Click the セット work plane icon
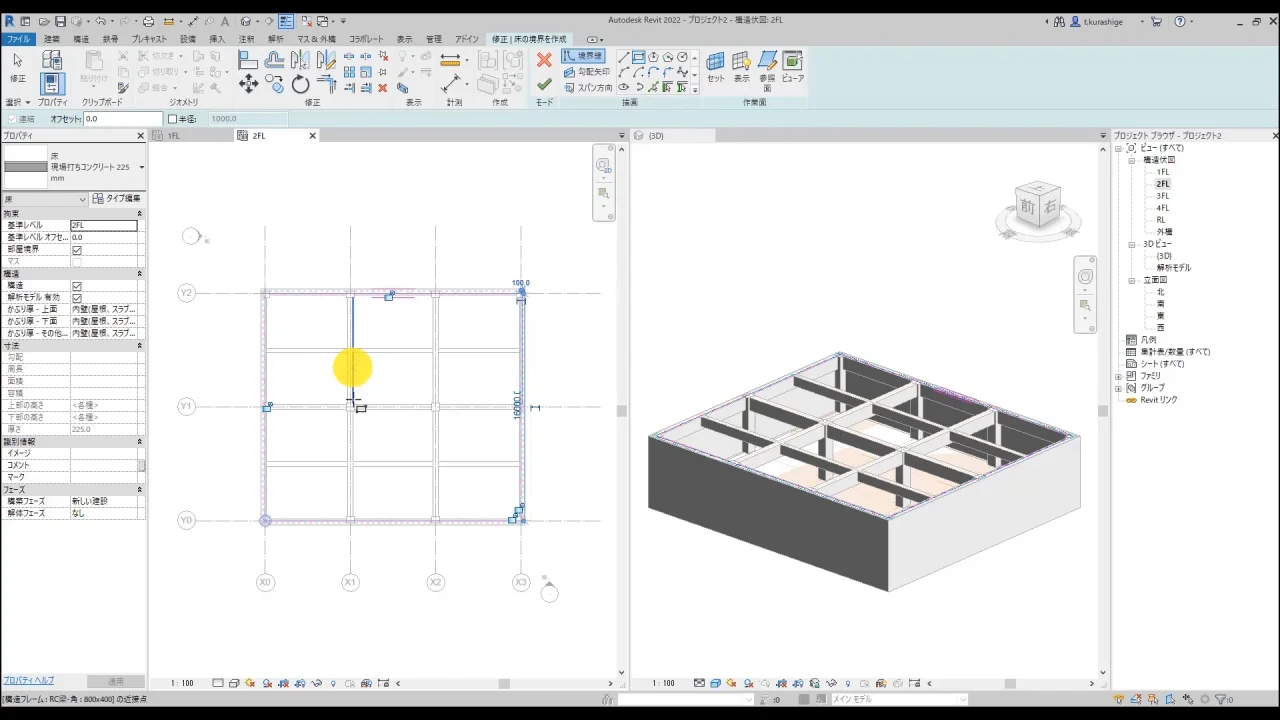Viewport: 1280px width, 720px height. click(x=715, y=66)
